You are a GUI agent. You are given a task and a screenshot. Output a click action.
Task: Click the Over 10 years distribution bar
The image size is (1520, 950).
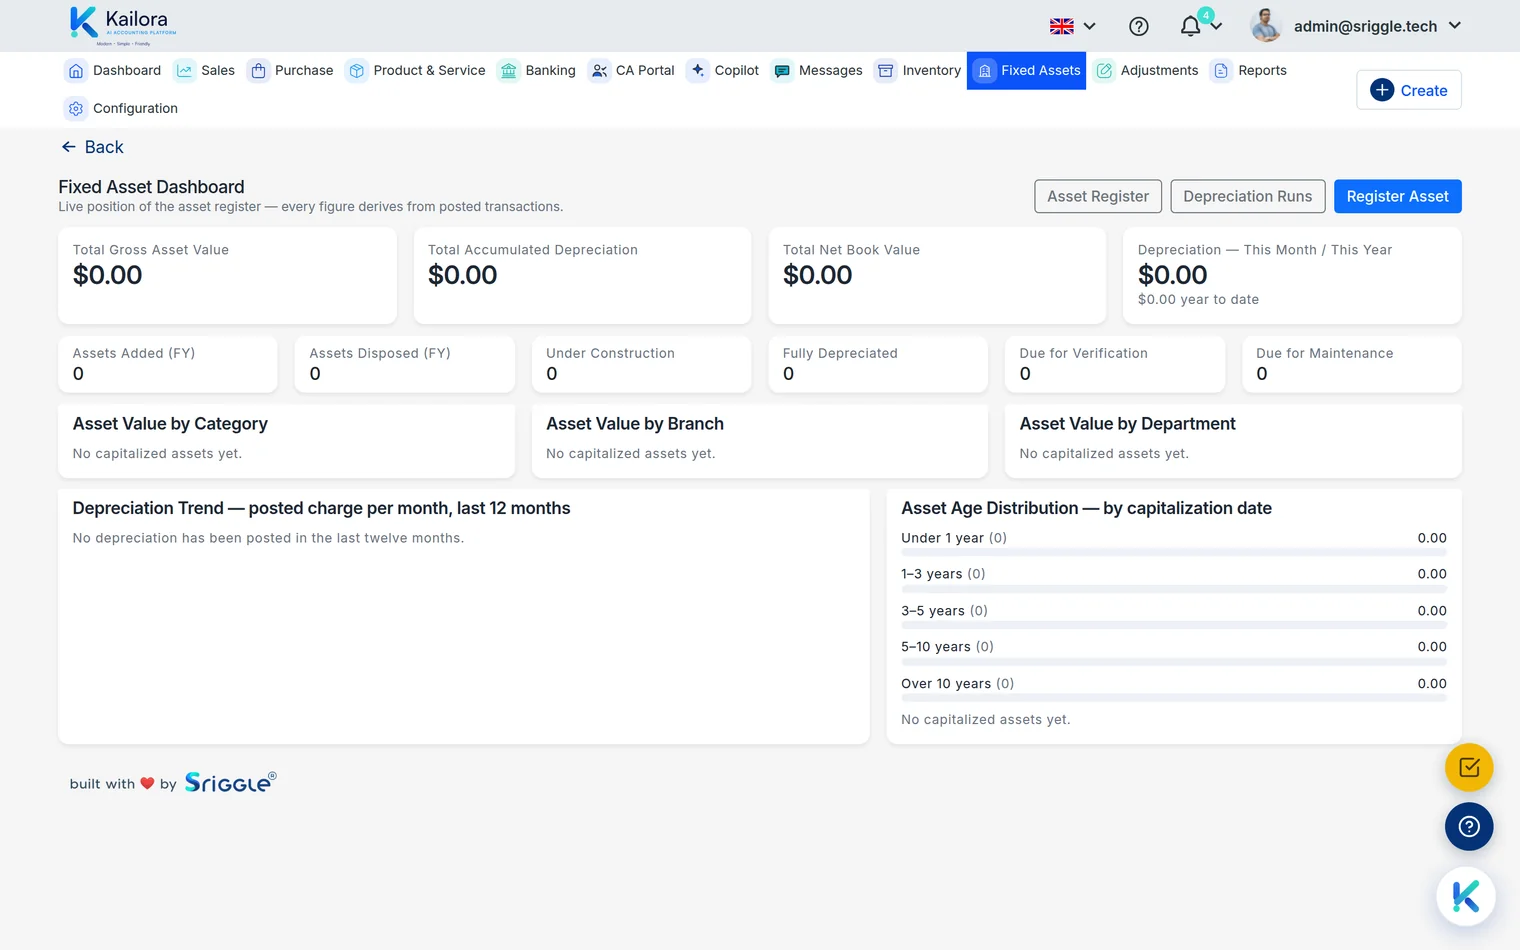[x=1174, y=698]
